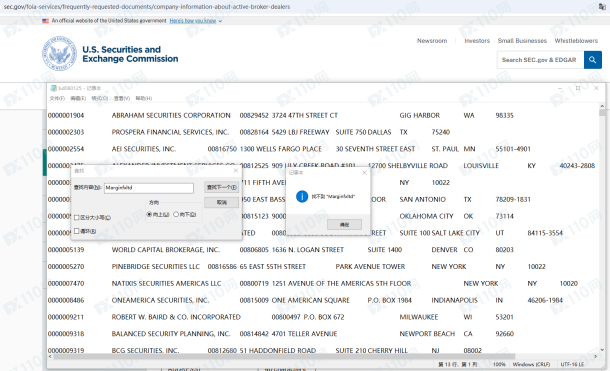
Task: Select the search up (向上) radio button
Action: pyautogui.click(x=149, y=214)
